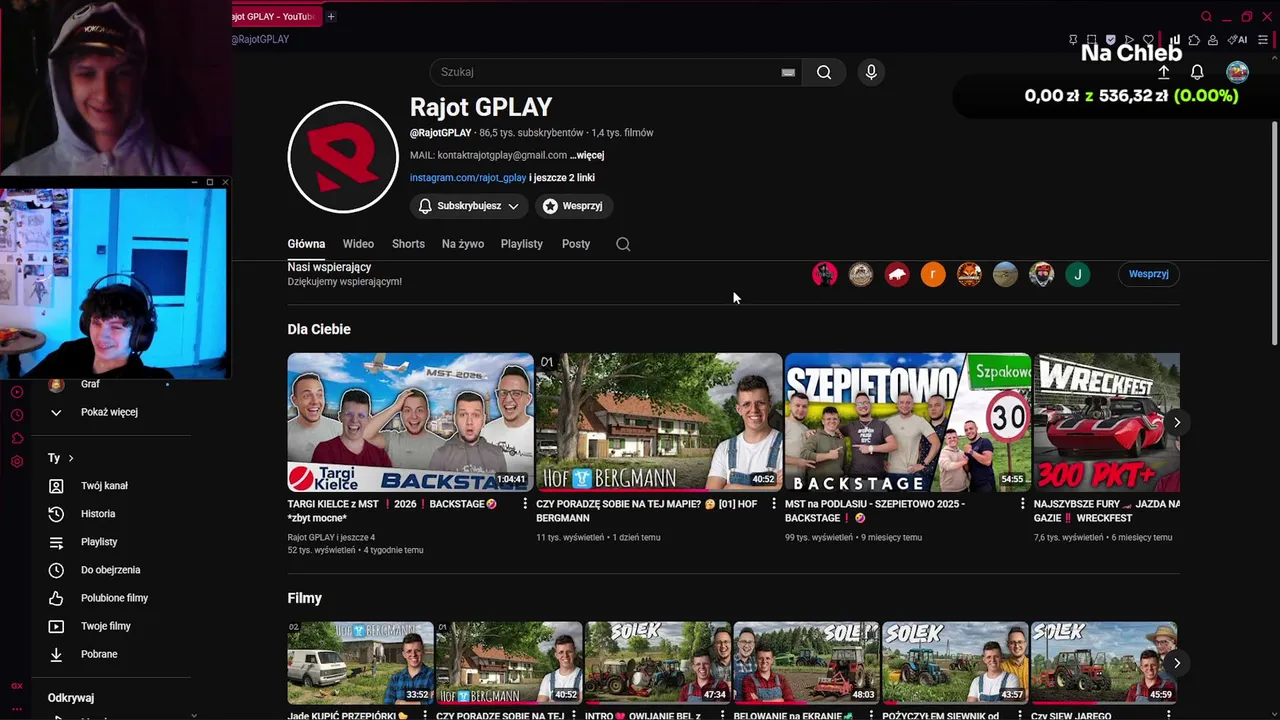
Task: Open browser profile person icon
Action: click(x=1213, y=40)
